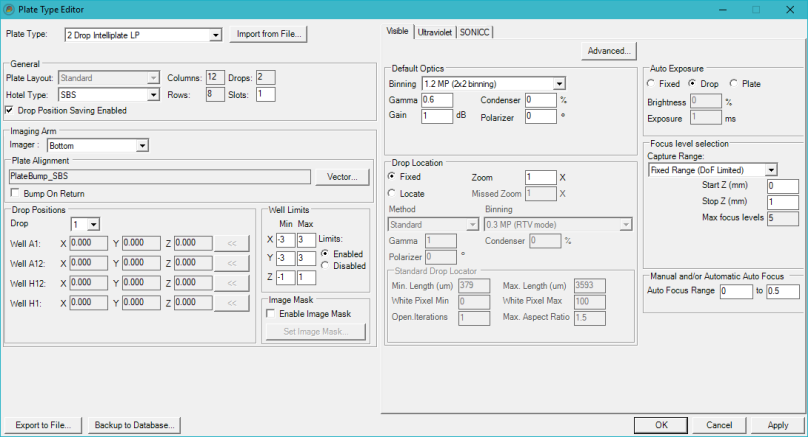Viewport: 808px width, 437px height.
Task: Click the Drops value field
Action: click(x=265, y=77)
